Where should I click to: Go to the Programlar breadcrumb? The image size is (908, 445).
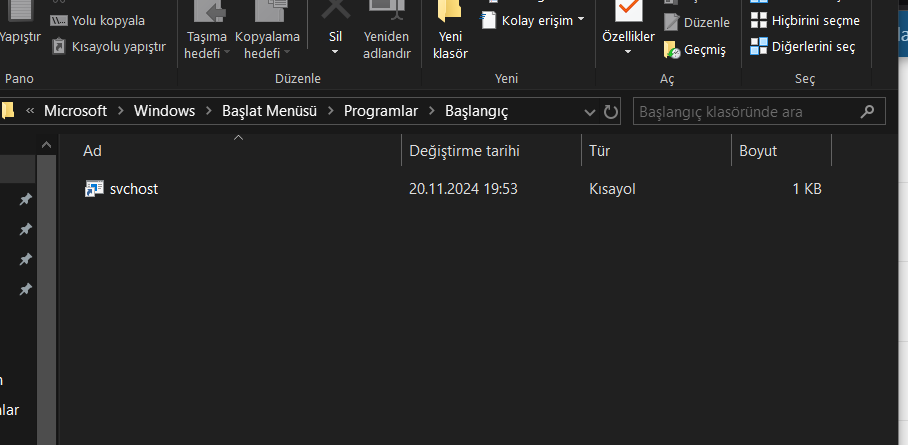click(380, 111)
